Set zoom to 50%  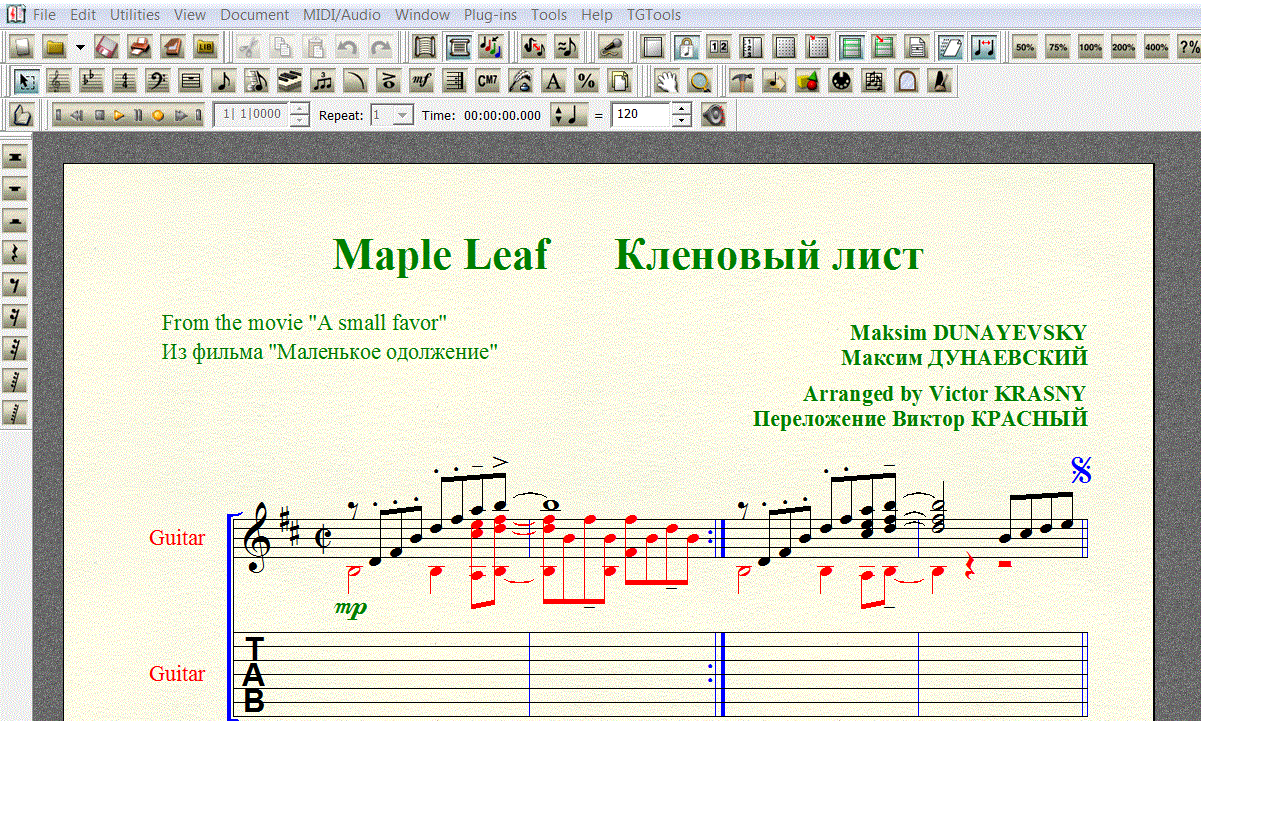(x=1024, y=47)
